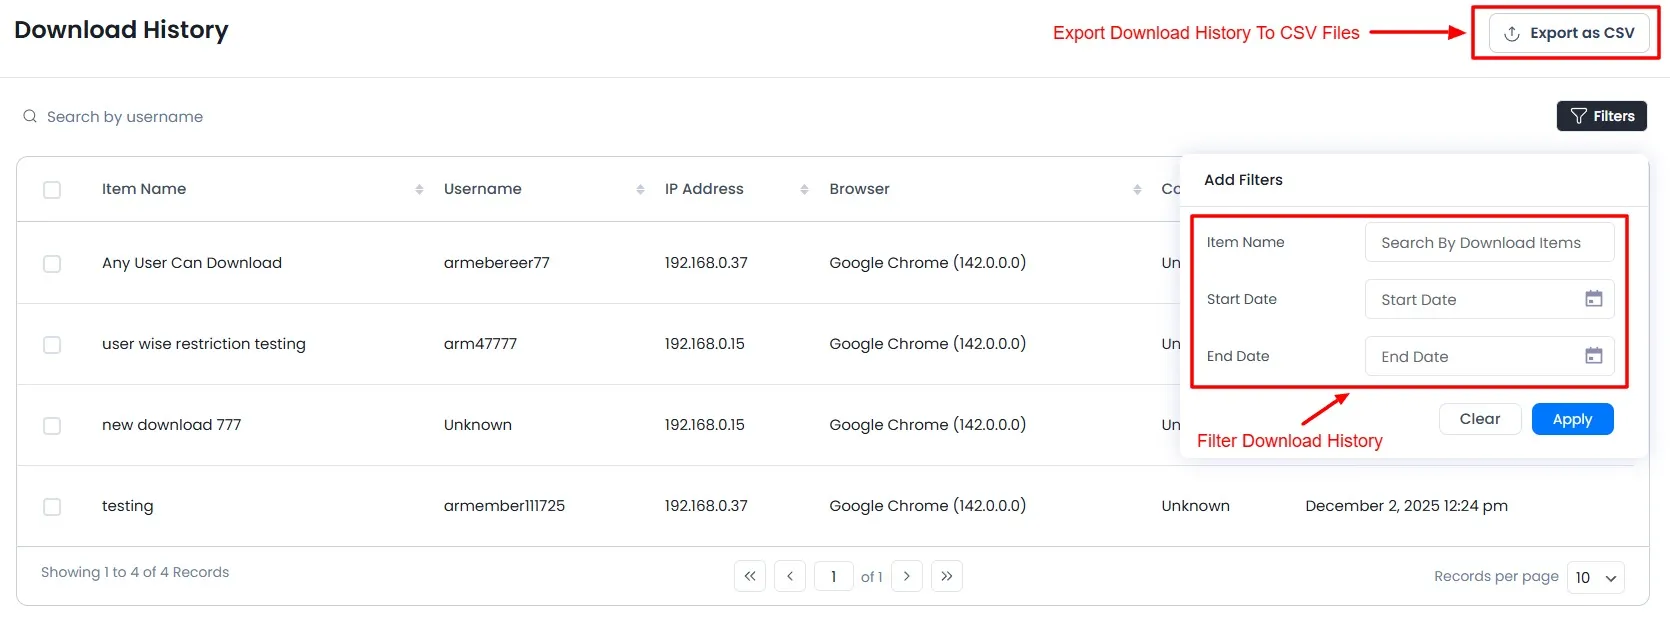Toggle the select-all checkbox in table header
This screenshot has width=1670, height=625.
pos(52,189)
